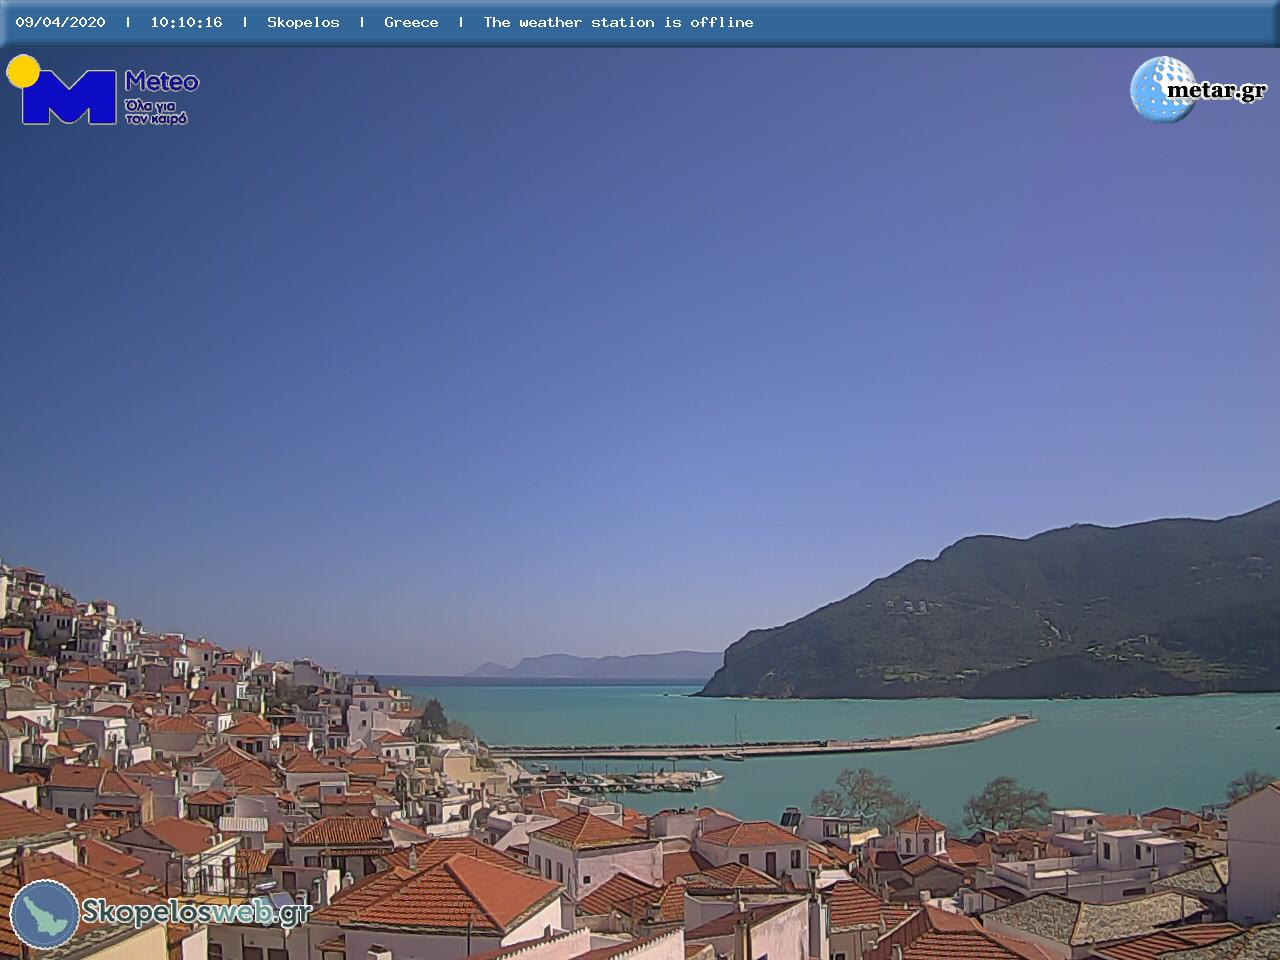Click the date 09/04/2020 in header

pyautogui.click(x=60, y=22)
